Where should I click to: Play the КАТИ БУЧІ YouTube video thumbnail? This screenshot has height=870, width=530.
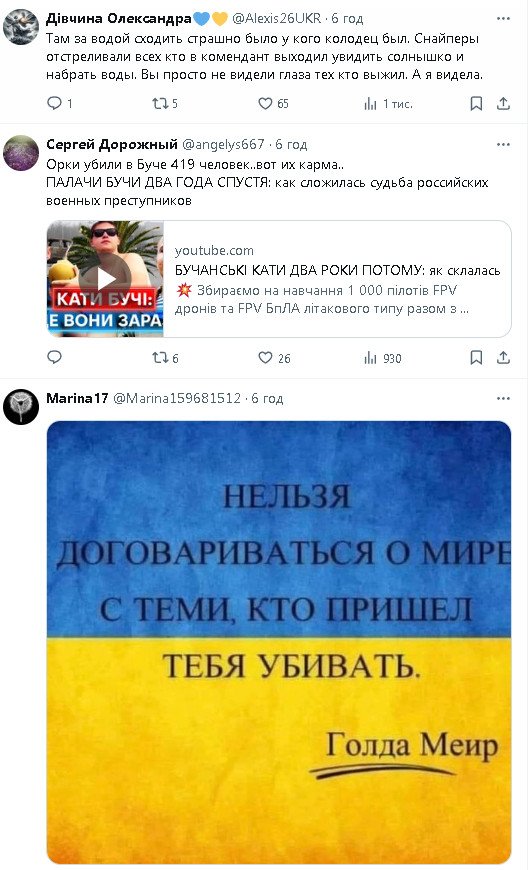click(105, 279)
